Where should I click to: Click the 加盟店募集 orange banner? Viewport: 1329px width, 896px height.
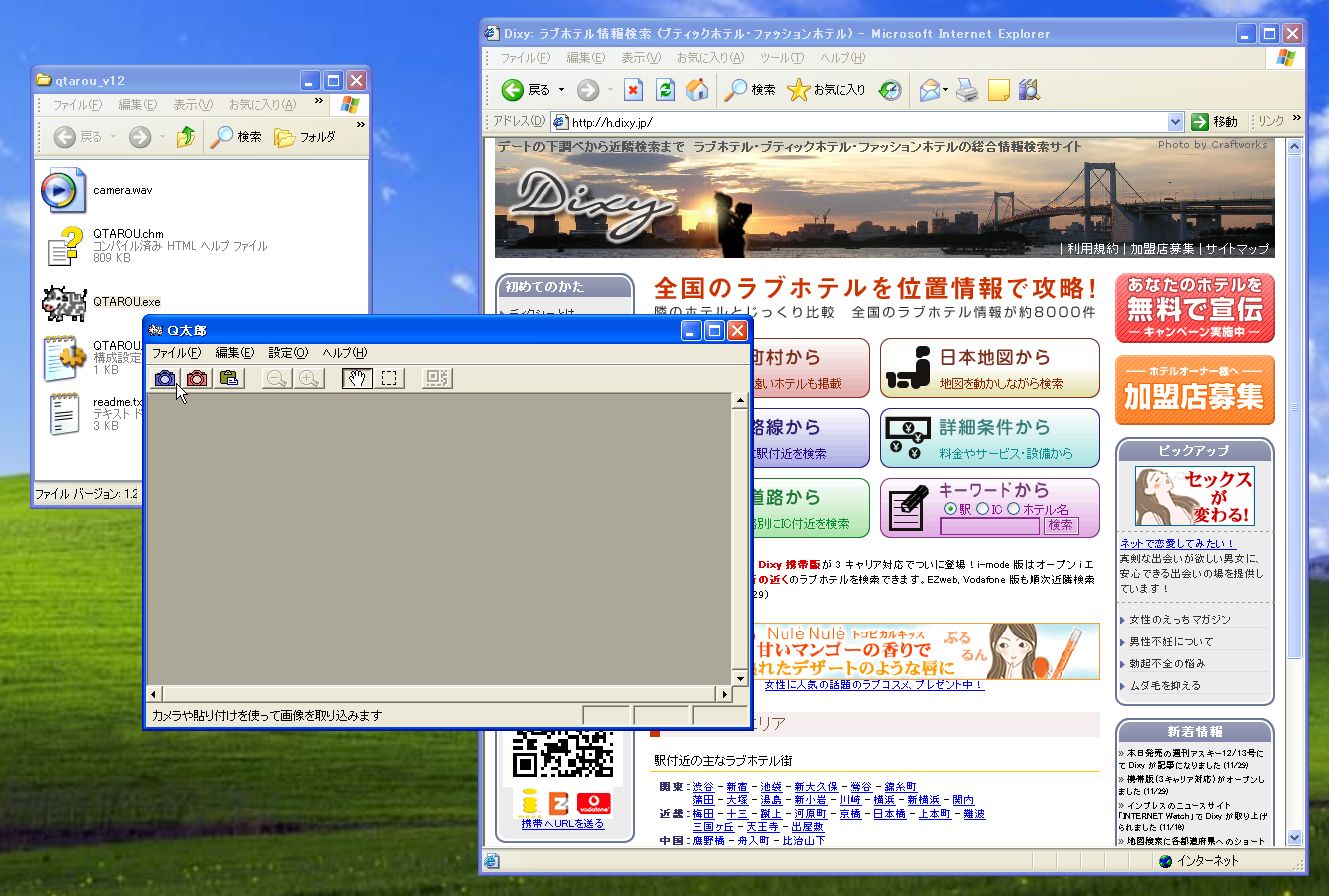tap(1194, 390)
